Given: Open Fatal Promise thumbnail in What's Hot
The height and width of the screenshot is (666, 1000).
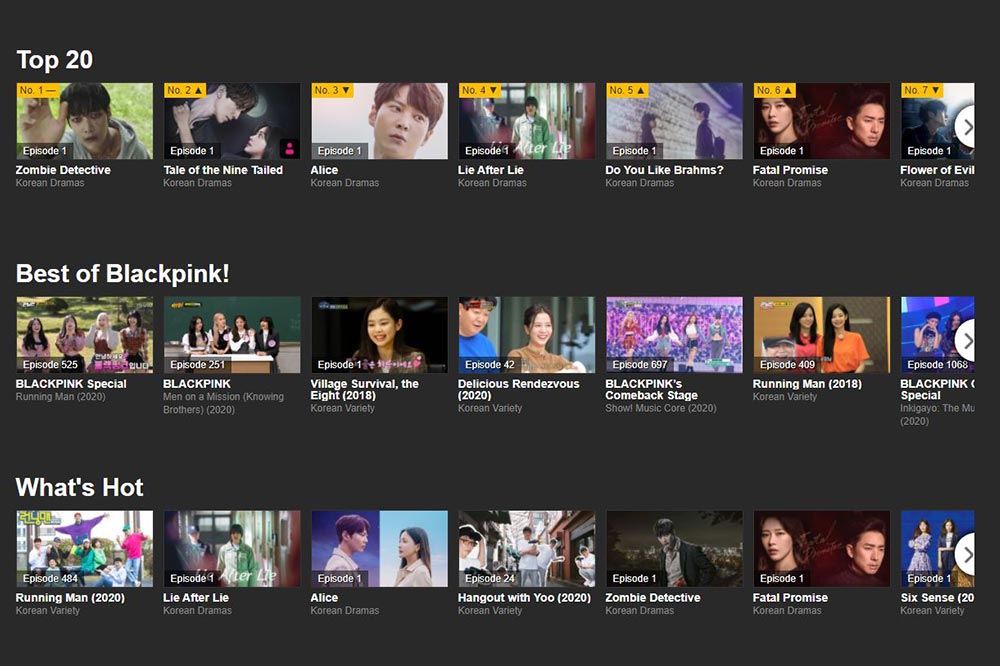Looking at the screenshot, I should [821, 549].
